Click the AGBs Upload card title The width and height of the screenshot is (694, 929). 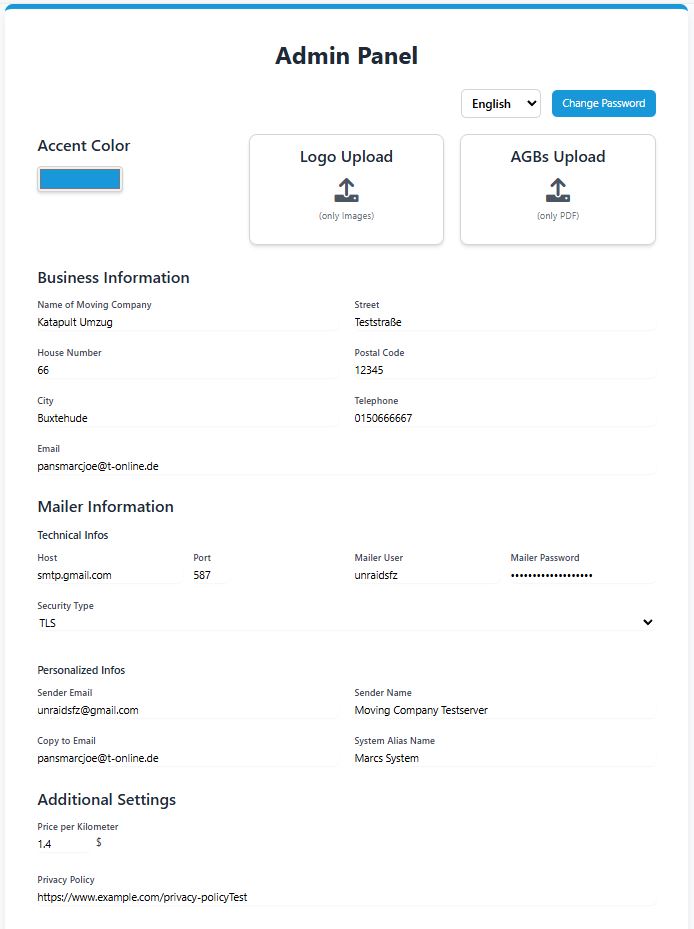click(558, 156)
